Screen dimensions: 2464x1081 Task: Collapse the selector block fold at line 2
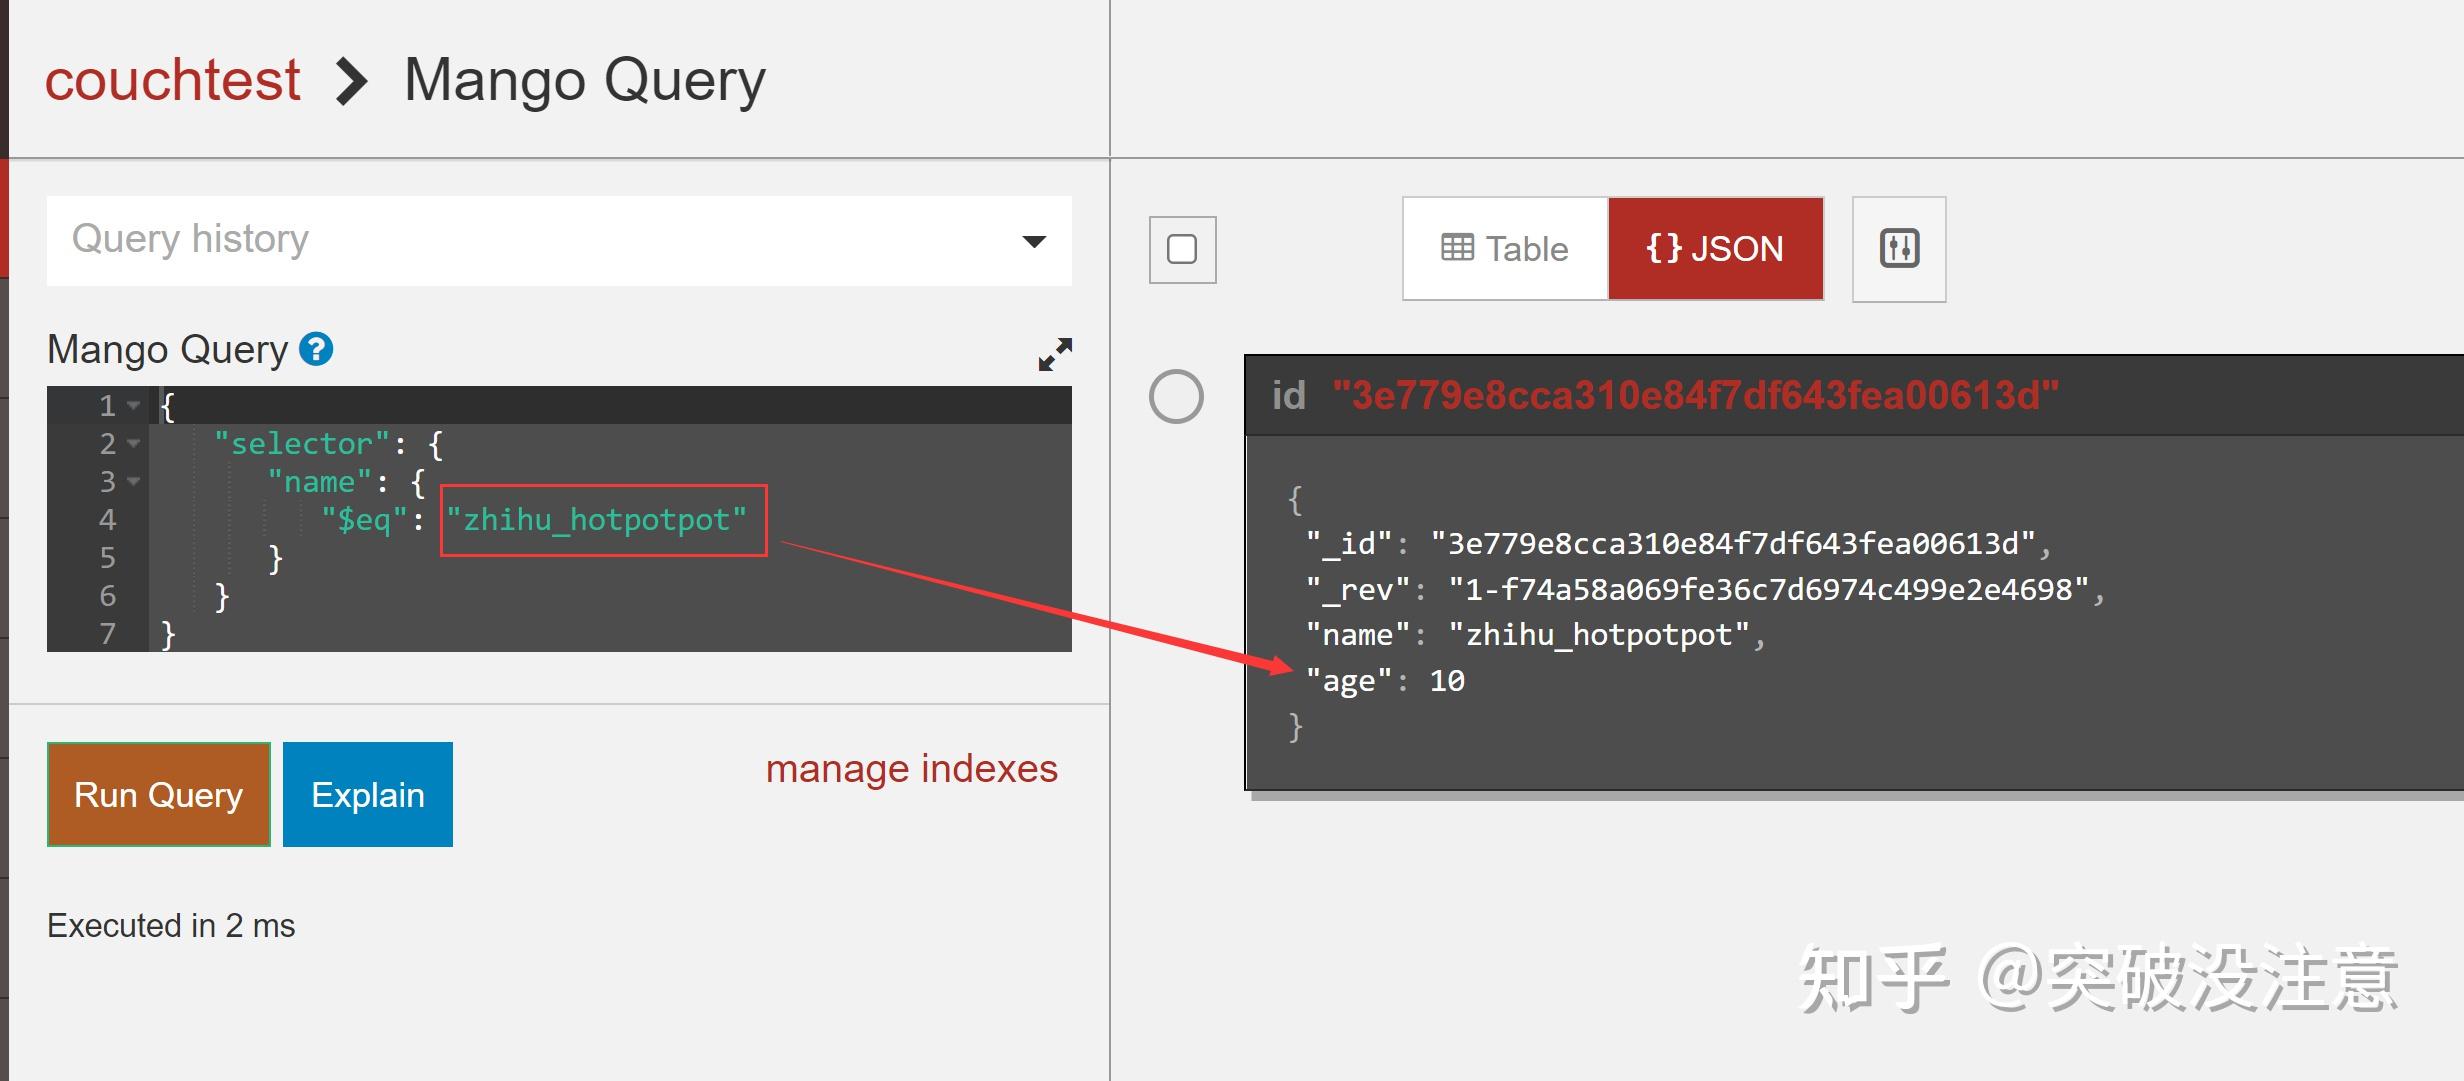pos(133,444)
